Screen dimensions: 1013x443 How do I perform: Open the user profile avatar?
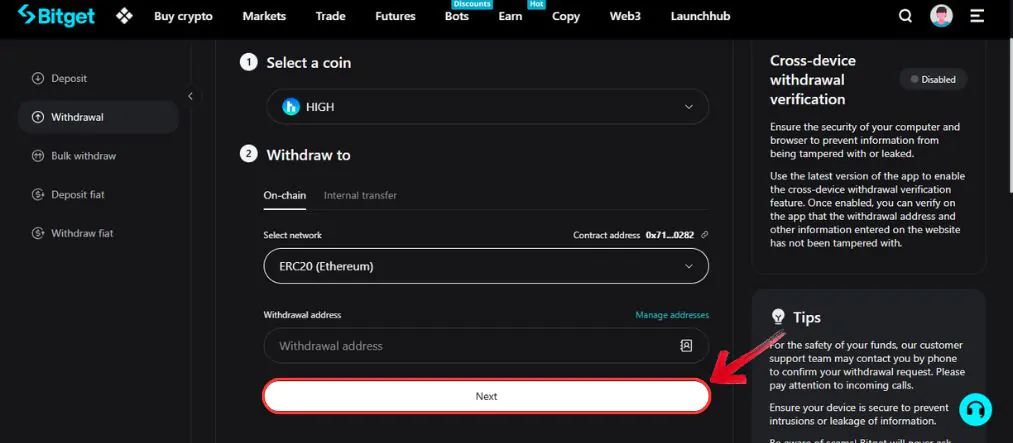pyautogui.click(x=941, y=16)
